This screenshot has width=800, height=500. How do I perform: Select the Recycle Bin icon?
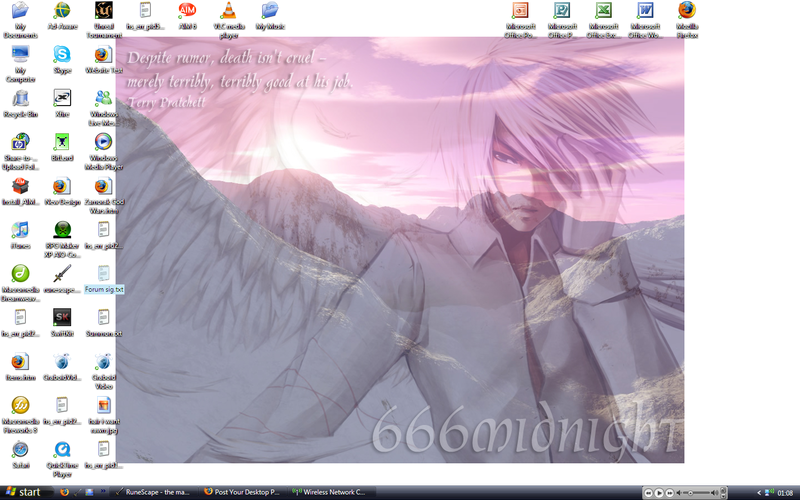coord(20,104)
